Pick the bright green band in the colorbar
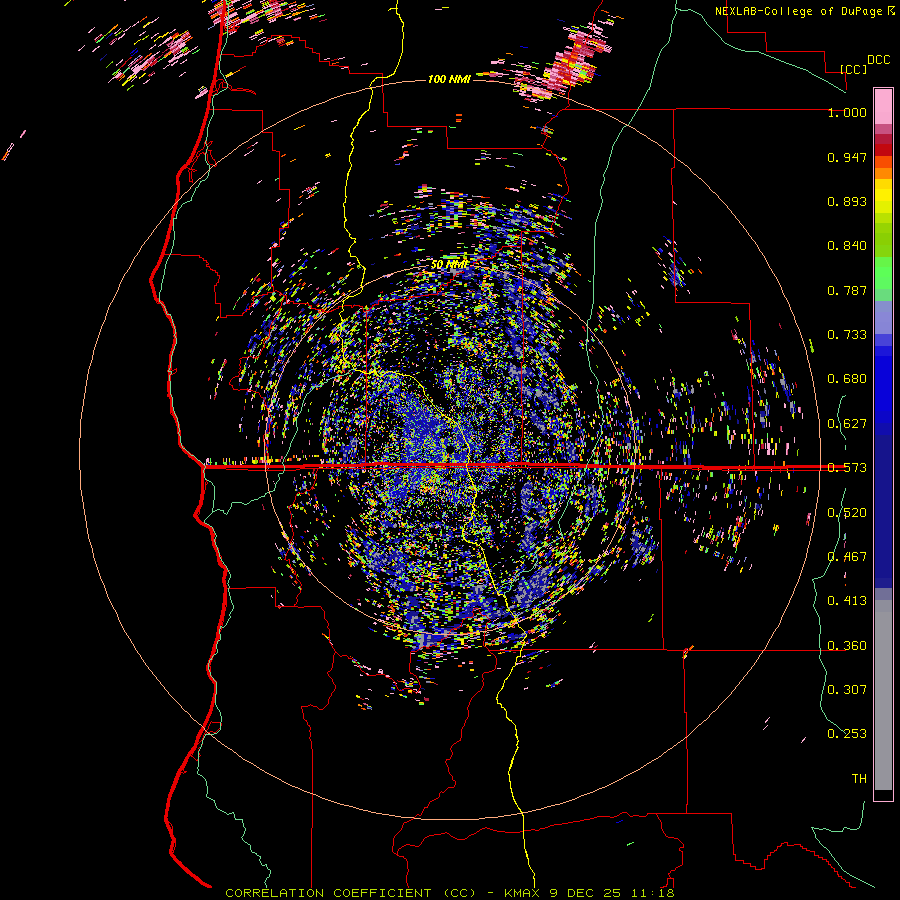Image resolution: width=900 pixels, height=900 pixels. pyautogui.click(x=883, y=272)
